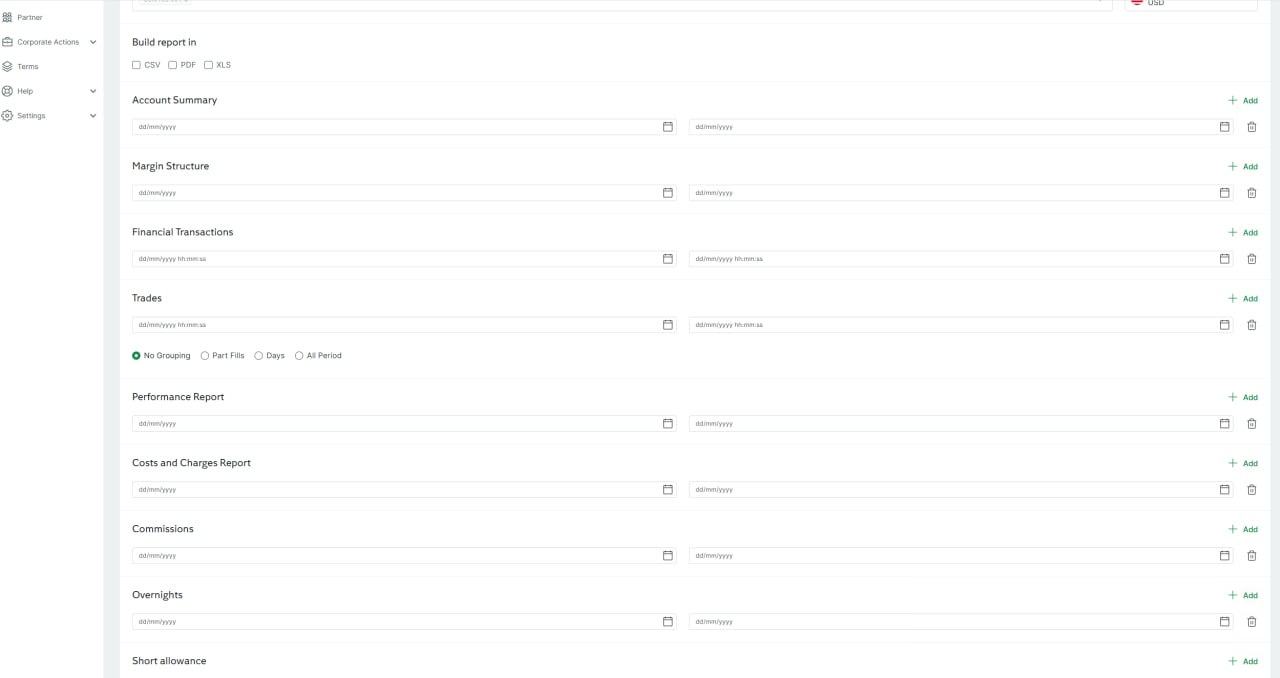
Task: Tick the PDF format checkbox
Action: tap(173, 65)
